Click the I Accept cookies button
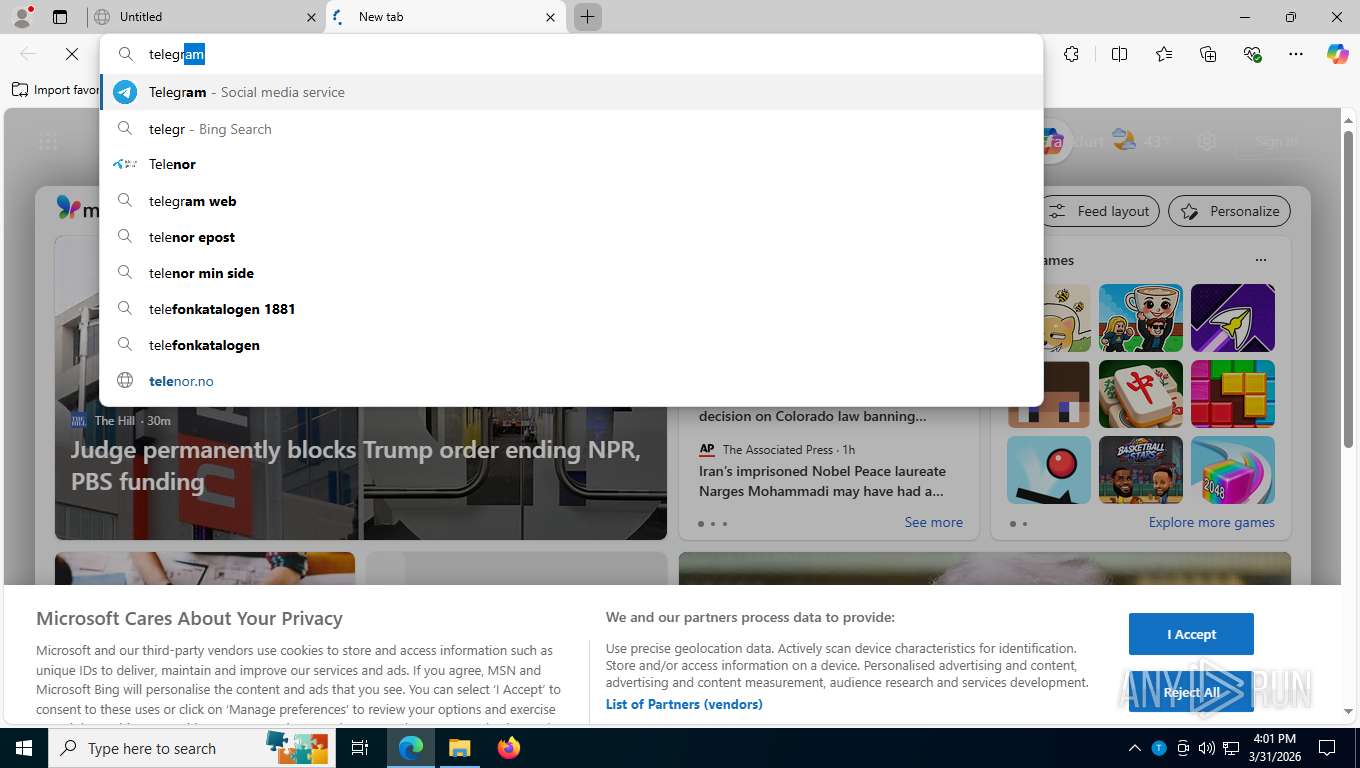 [x=1191, y=634]
